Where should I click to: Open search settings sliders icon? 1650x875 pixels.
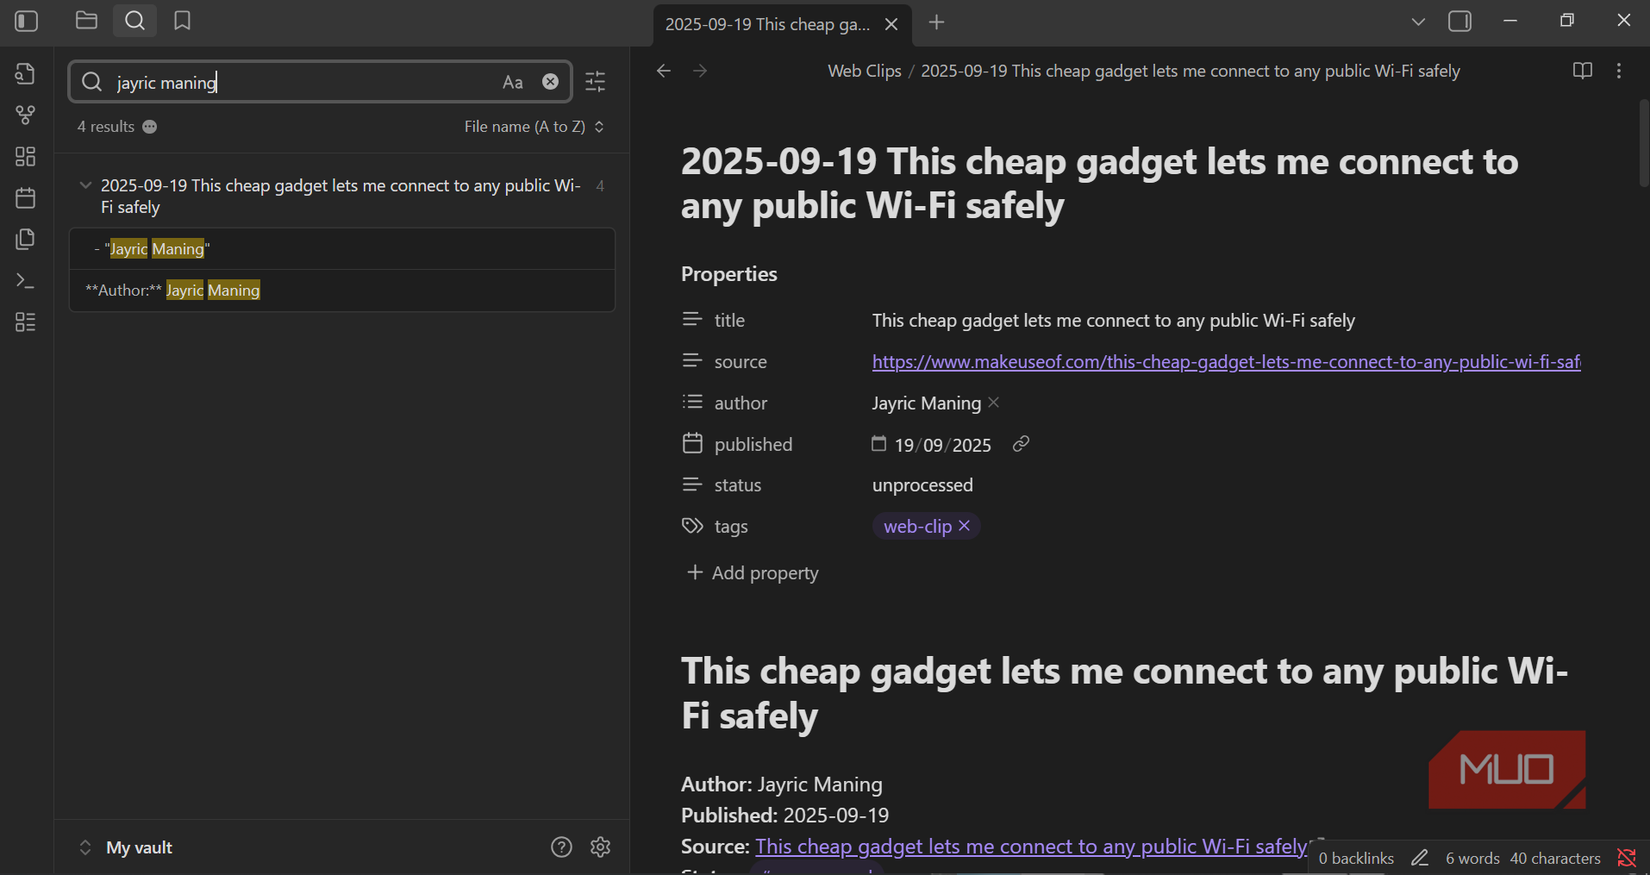click(x=595, y=82)
